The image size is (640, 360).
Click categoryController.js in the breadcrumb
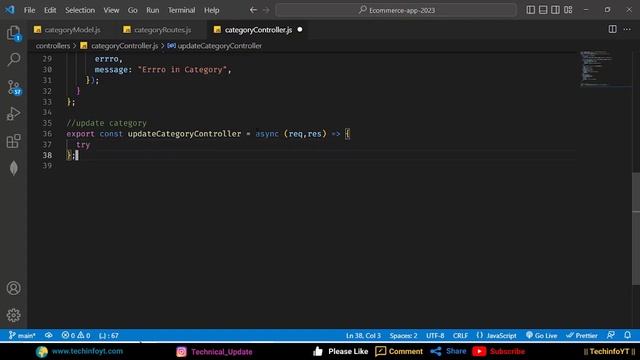click(x=124, y=46)
